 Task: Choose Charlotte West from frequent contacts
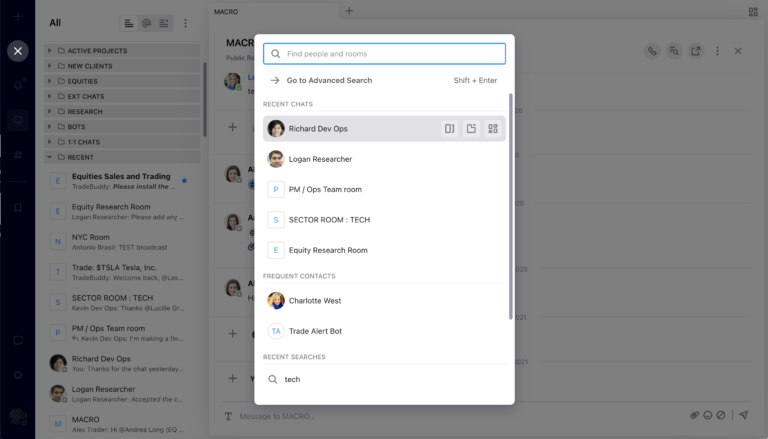(x=314, y=301)
